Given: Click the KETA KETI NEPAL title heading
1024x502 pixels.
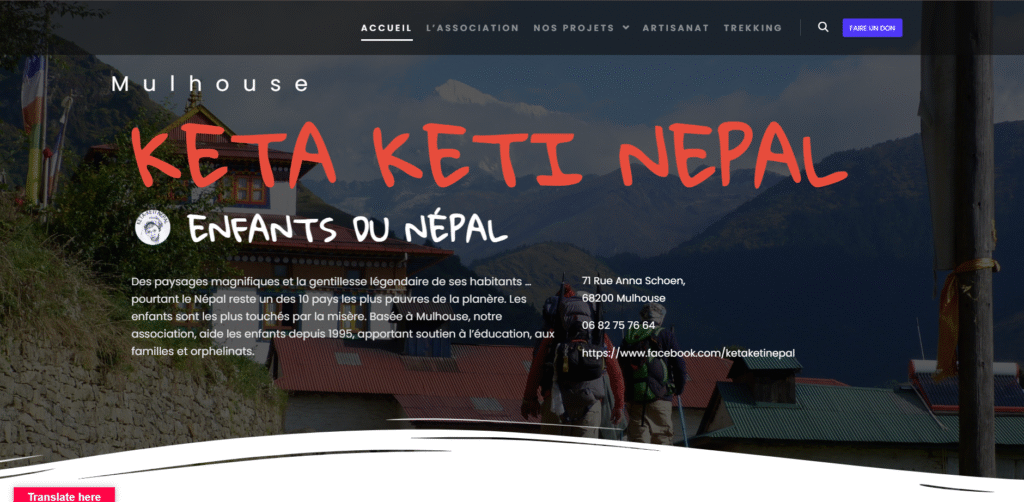Looking at the screenshot, I should (488, 154).
